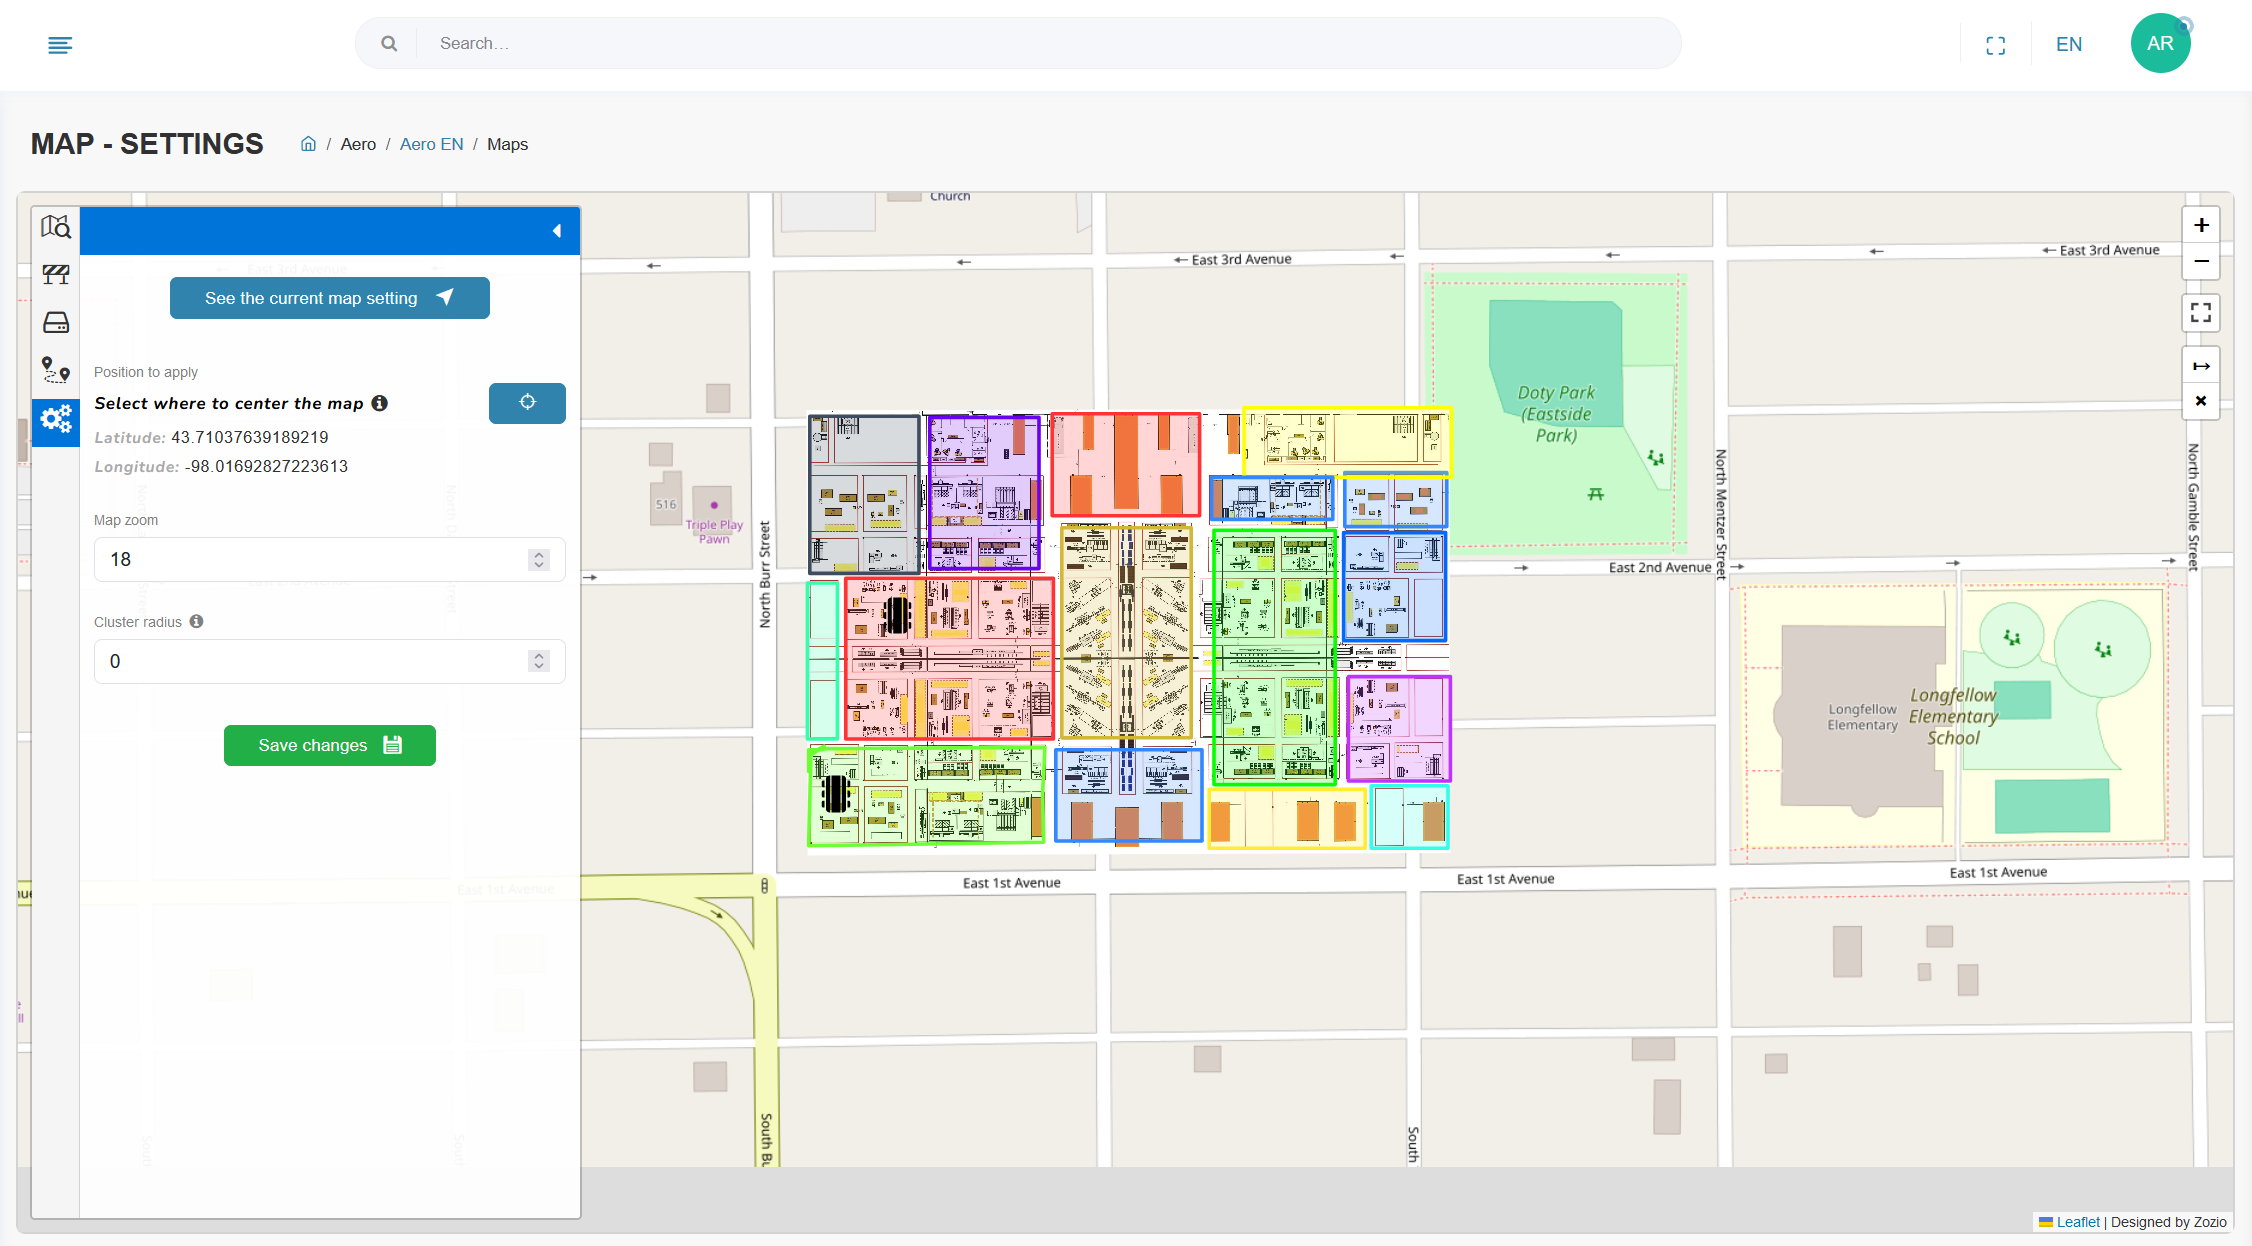This screenshot has height=1246, width=2252.
Task: Toggle browser fullscreen icon in header
Action: point(1996,45)
